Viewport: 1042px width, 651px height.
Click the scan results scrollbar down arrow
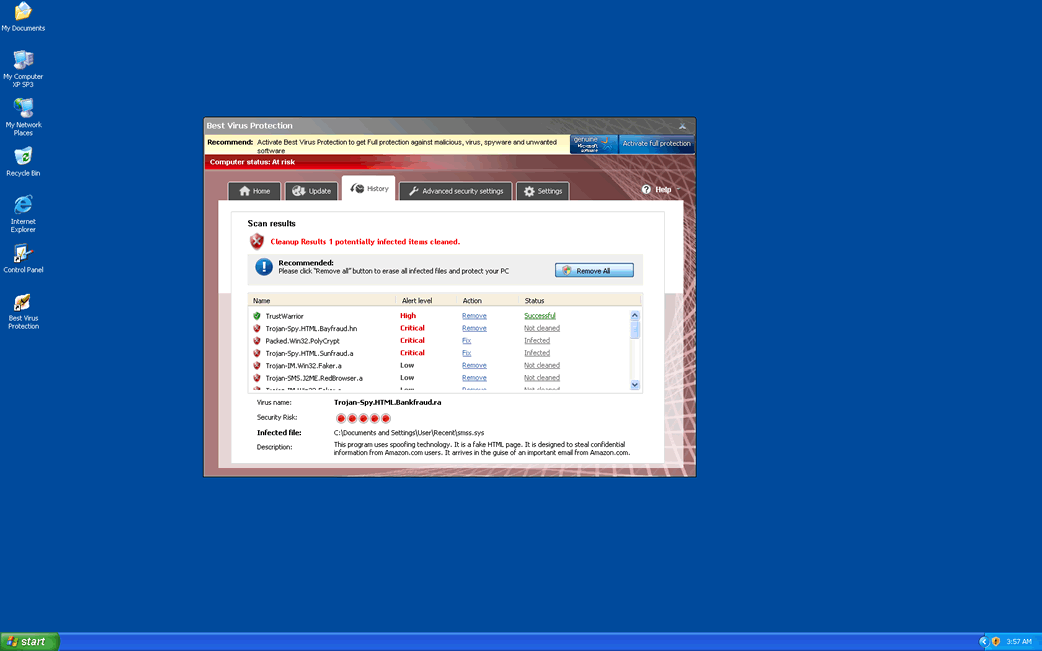point(635,385)
